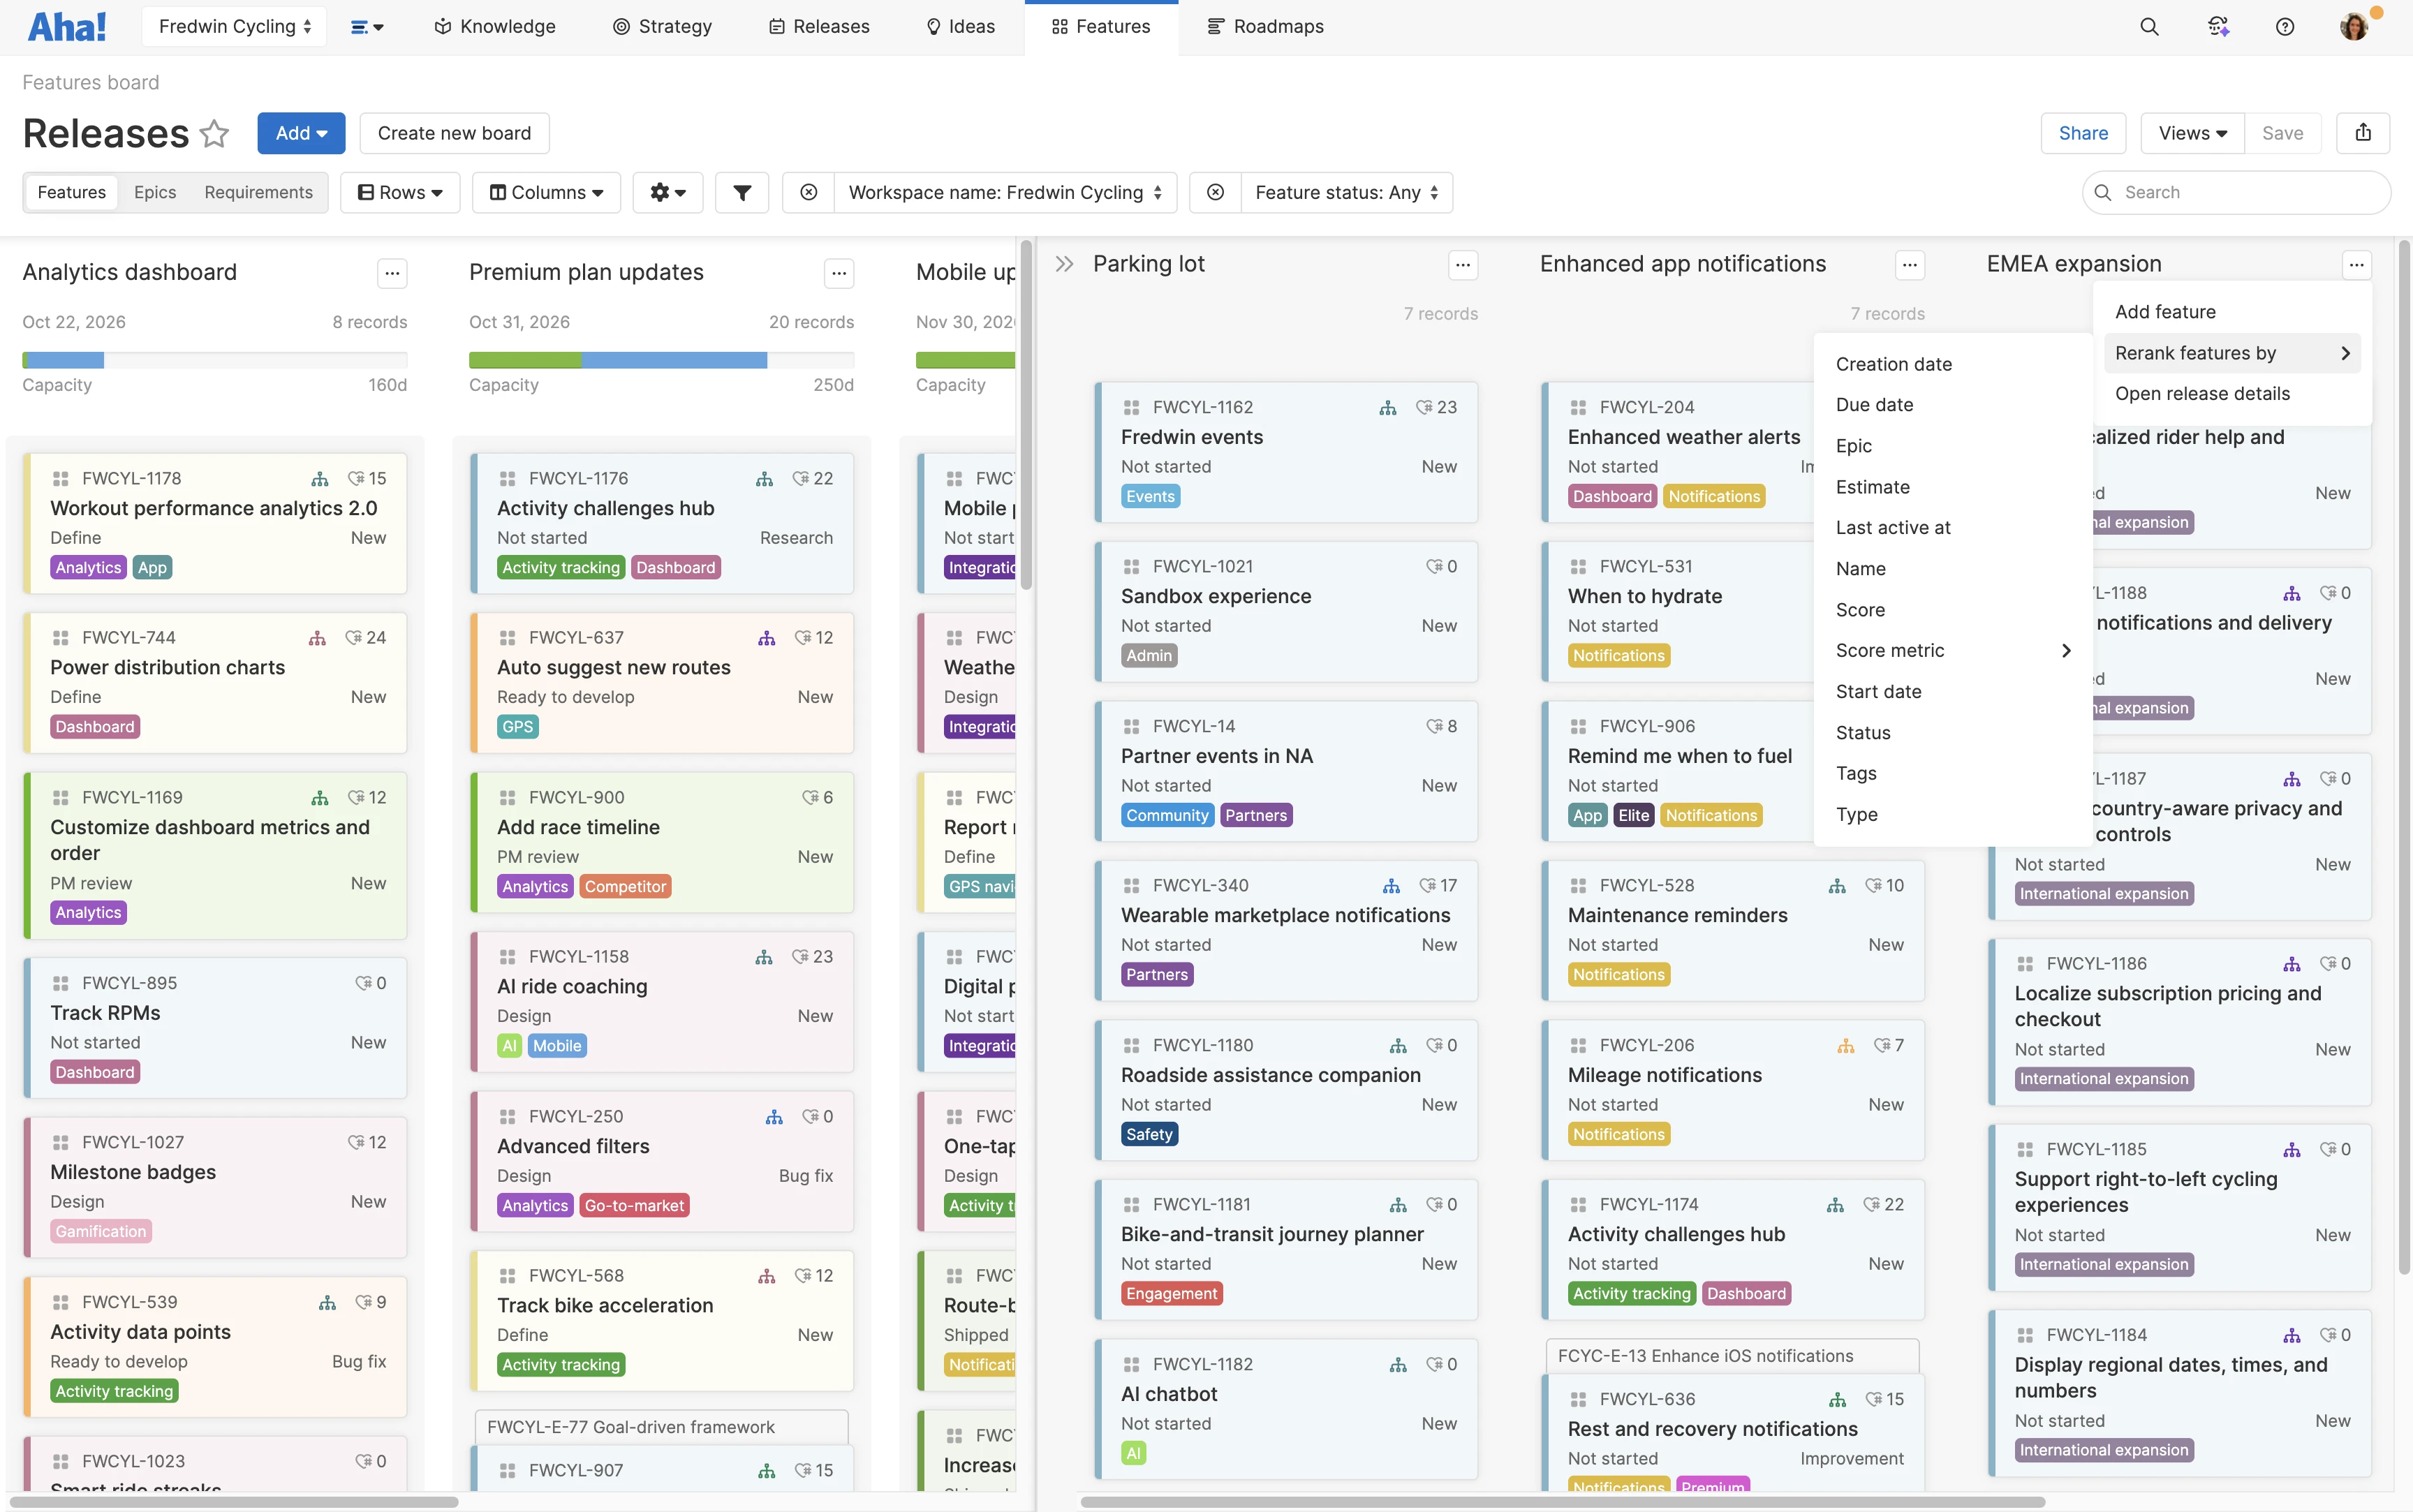
Task: Click drag handle icon on FWCYL-1162 card
Action: [x=1132, y=408]
